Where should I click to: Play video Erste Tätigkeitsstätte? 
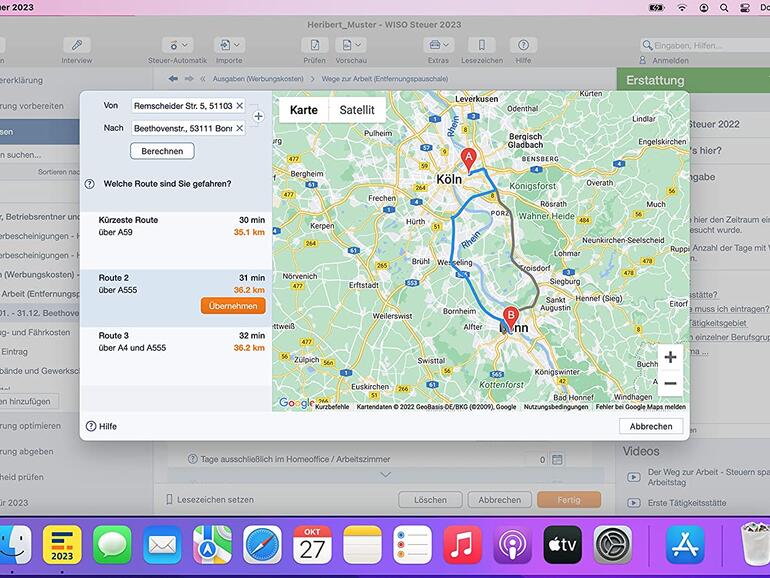click(x=634, y=503)
